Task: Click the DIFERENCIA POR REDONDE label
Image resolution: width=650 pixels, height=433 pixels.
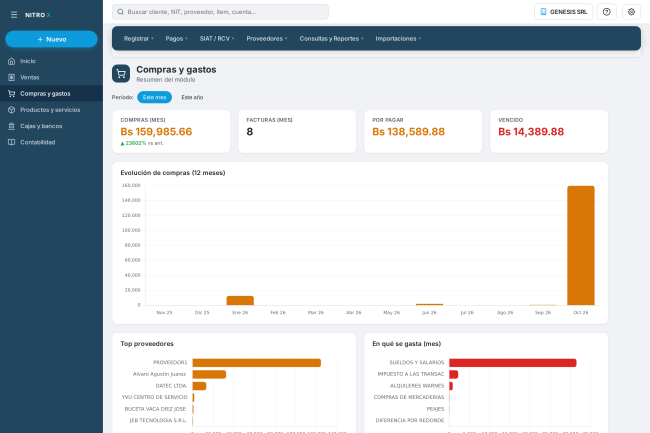Action: (x=410, y=421)
